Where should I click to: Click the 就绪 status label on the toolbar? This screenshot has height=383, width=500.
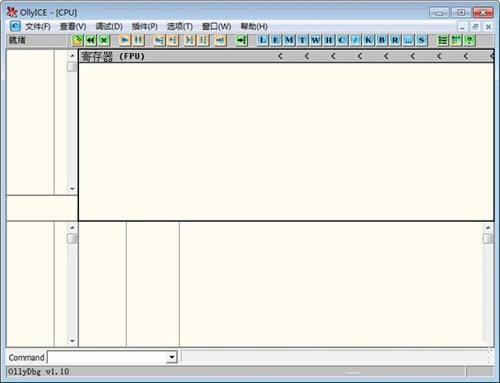(17, 40)
